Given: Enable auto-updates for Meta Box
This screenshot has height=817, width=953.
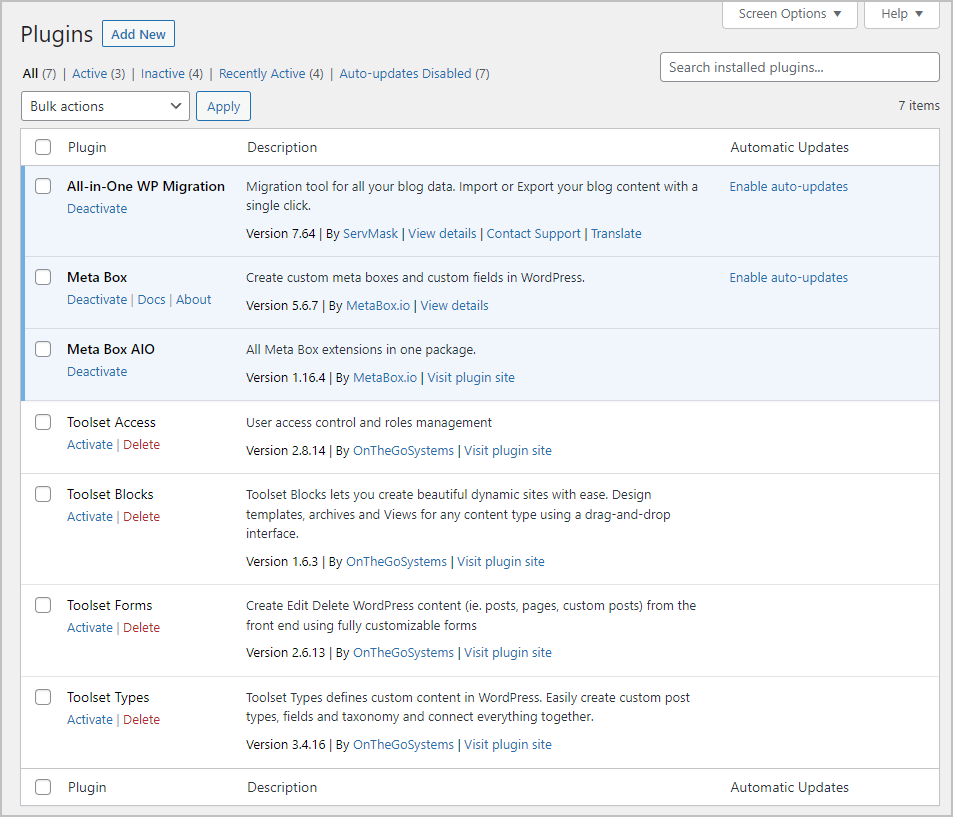Looking at the screenshot, I should tap(788, 278).
